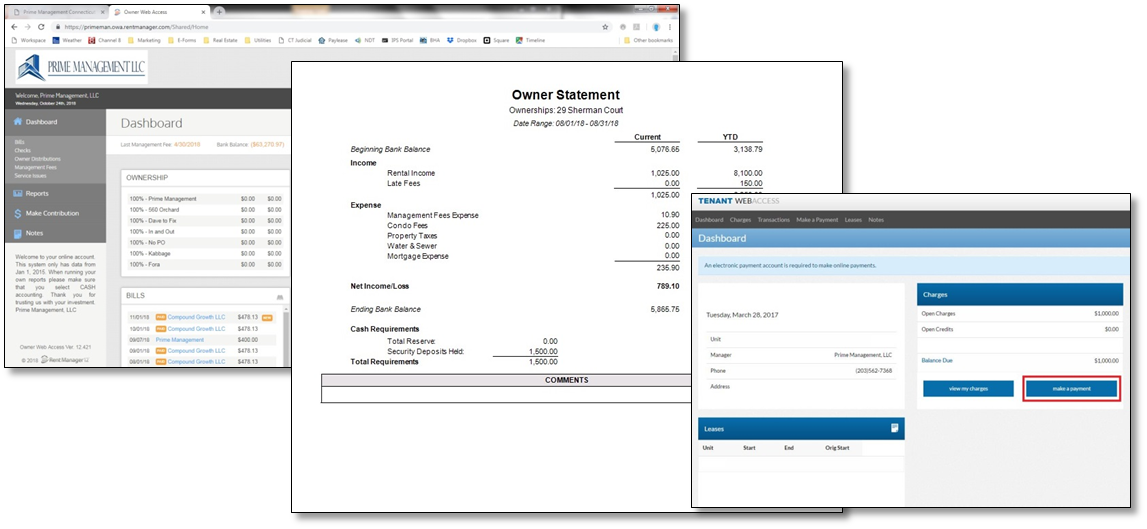This screenshot has height=529, width=1147.
Task: Open the Prime Management bill link
Action: tap(179, 340)
